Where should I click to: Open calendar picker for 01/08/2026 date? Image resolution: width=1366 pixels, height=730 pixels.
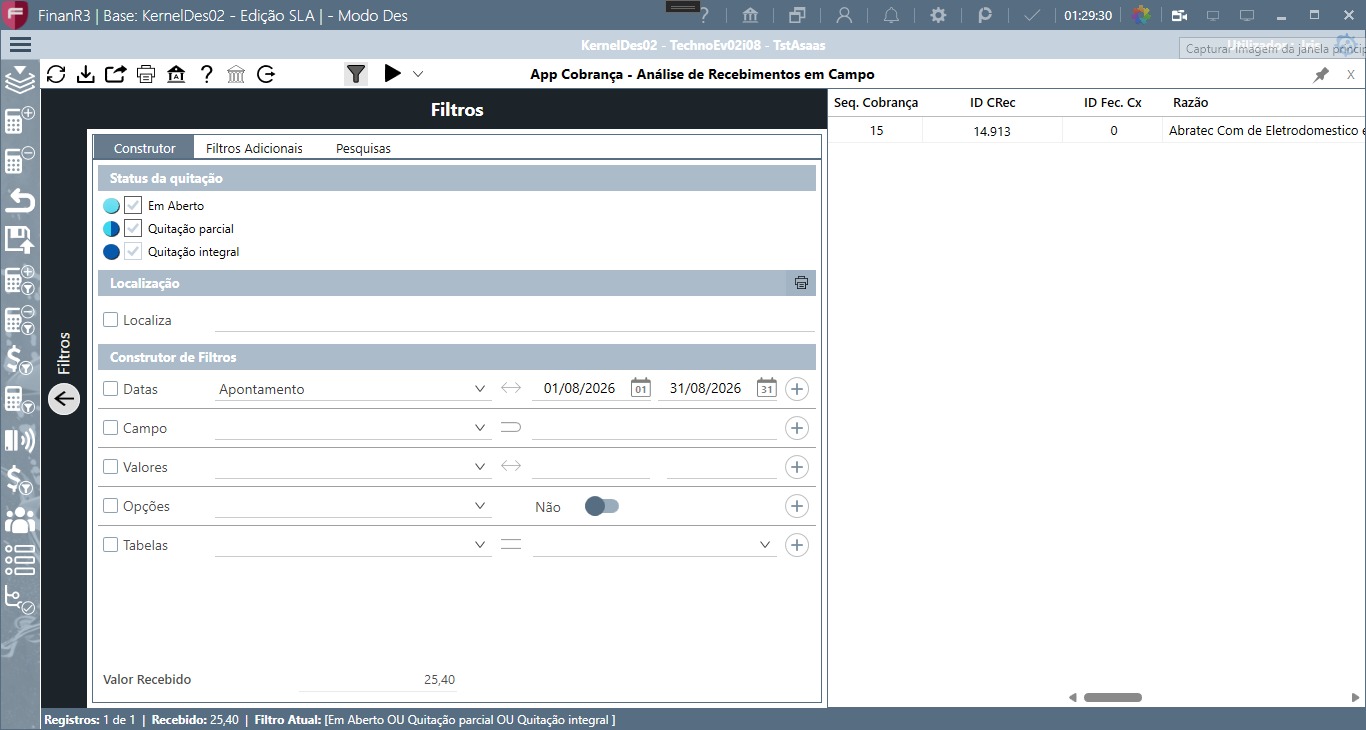(641, 388)
